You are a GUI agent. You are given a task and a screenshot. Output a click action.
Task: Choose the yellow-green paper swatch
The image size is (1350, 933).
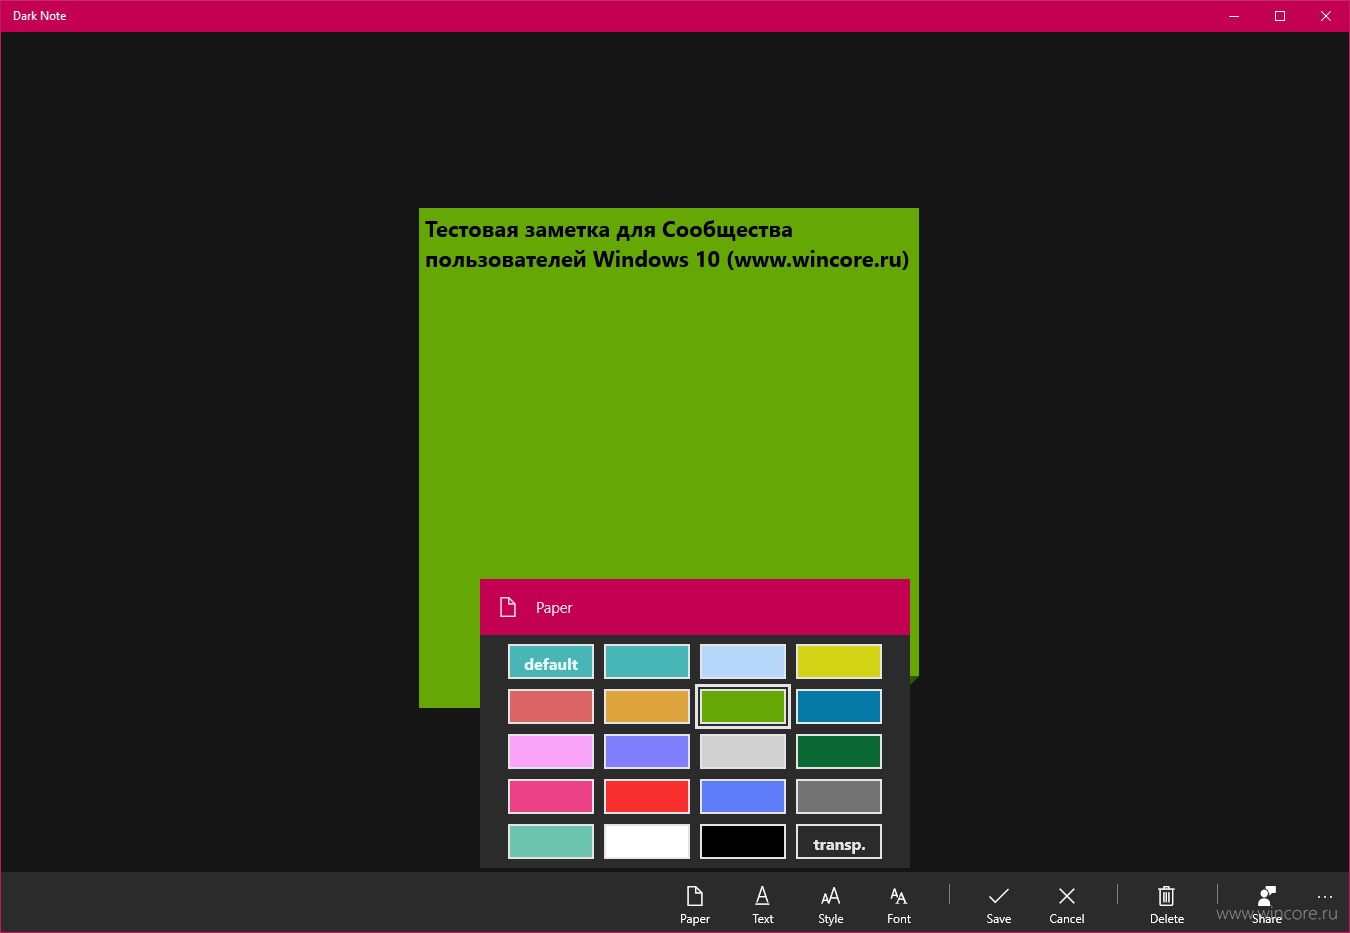[x=839, y=662]
